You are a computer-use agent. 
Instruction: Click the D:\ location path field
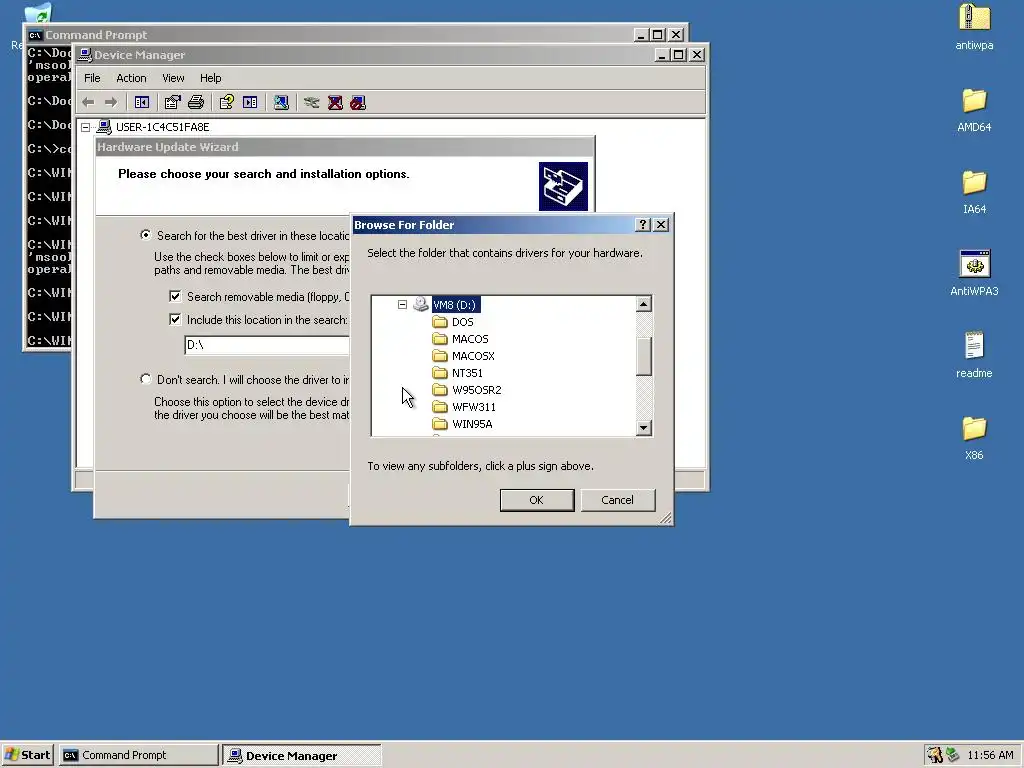(x=267, y=345)
